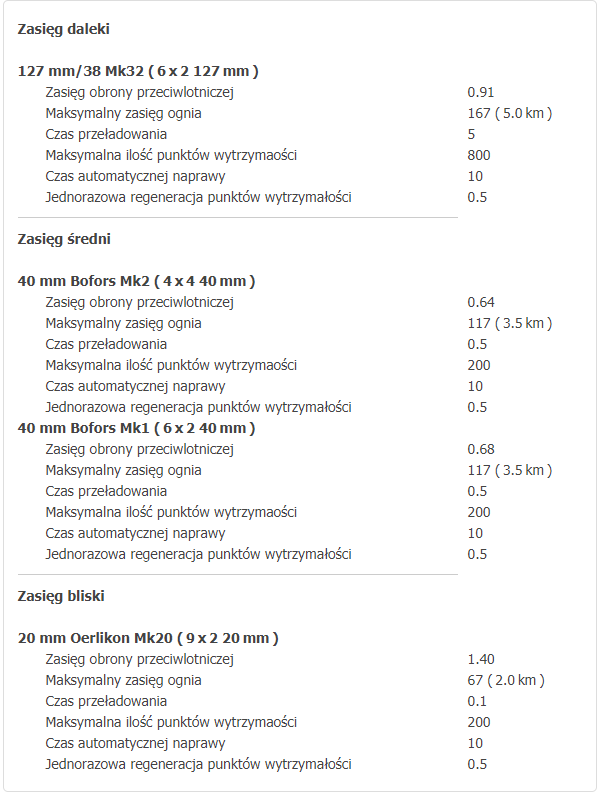Click the "Zasięg bliski" section heading
601x807 pixels.
point(61,596)
